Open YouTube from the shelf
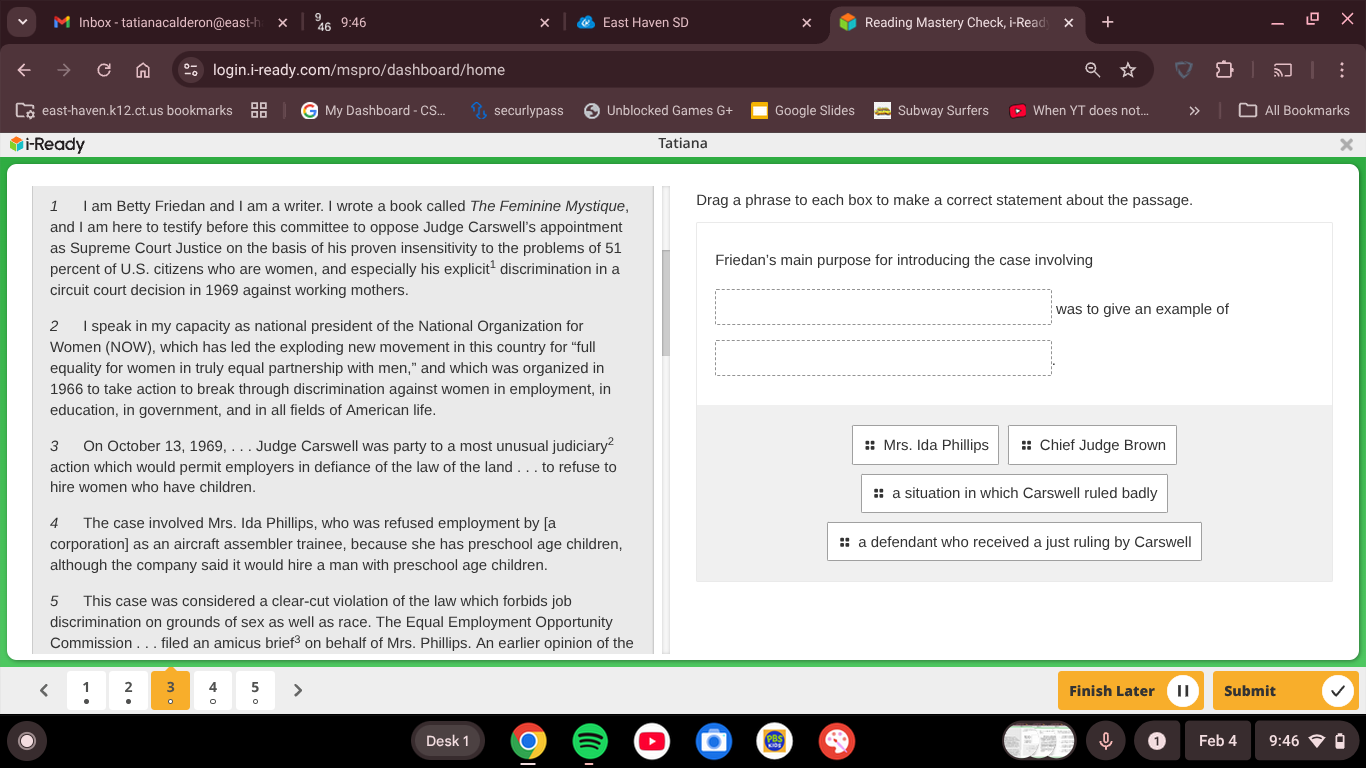The width and height of the screenshot is (1366, 768). (652, 741)
